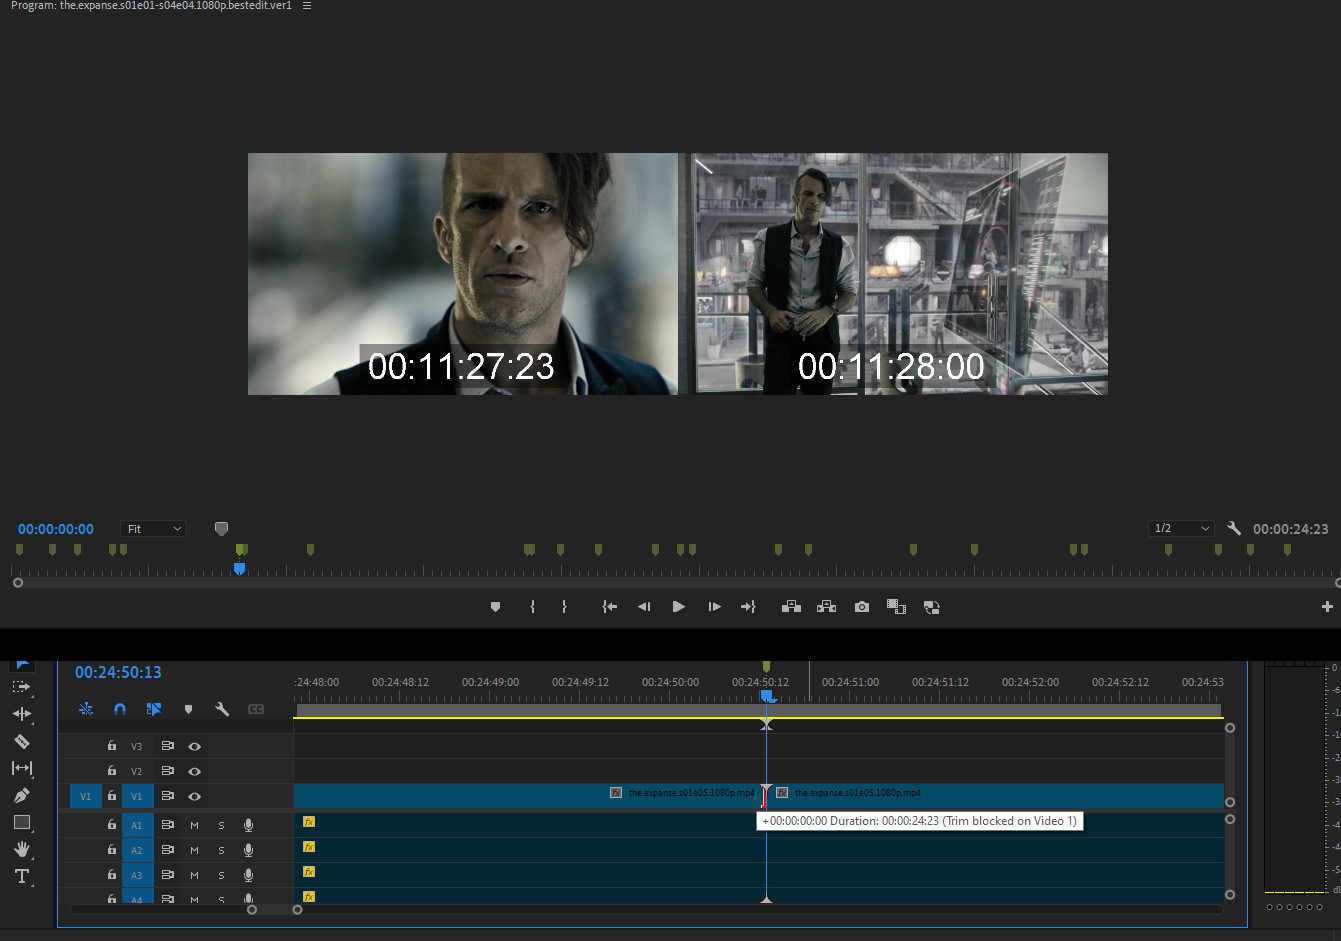Open the Button Editor plus icon
The image size is (1341, 941).
pyautogui.click(x=1326, y=607)
